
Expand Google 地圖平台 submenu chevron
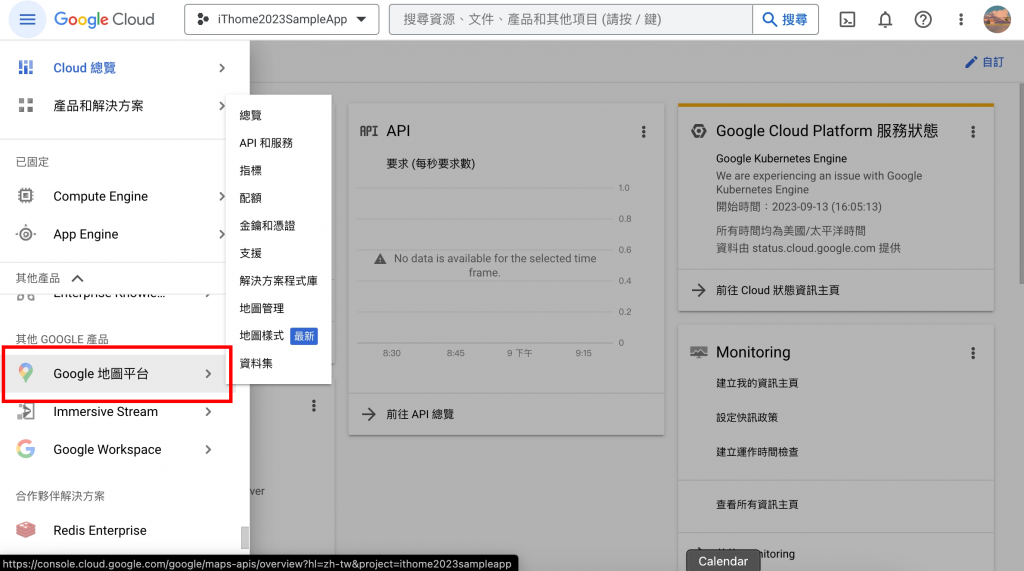[x=208, y=374]
